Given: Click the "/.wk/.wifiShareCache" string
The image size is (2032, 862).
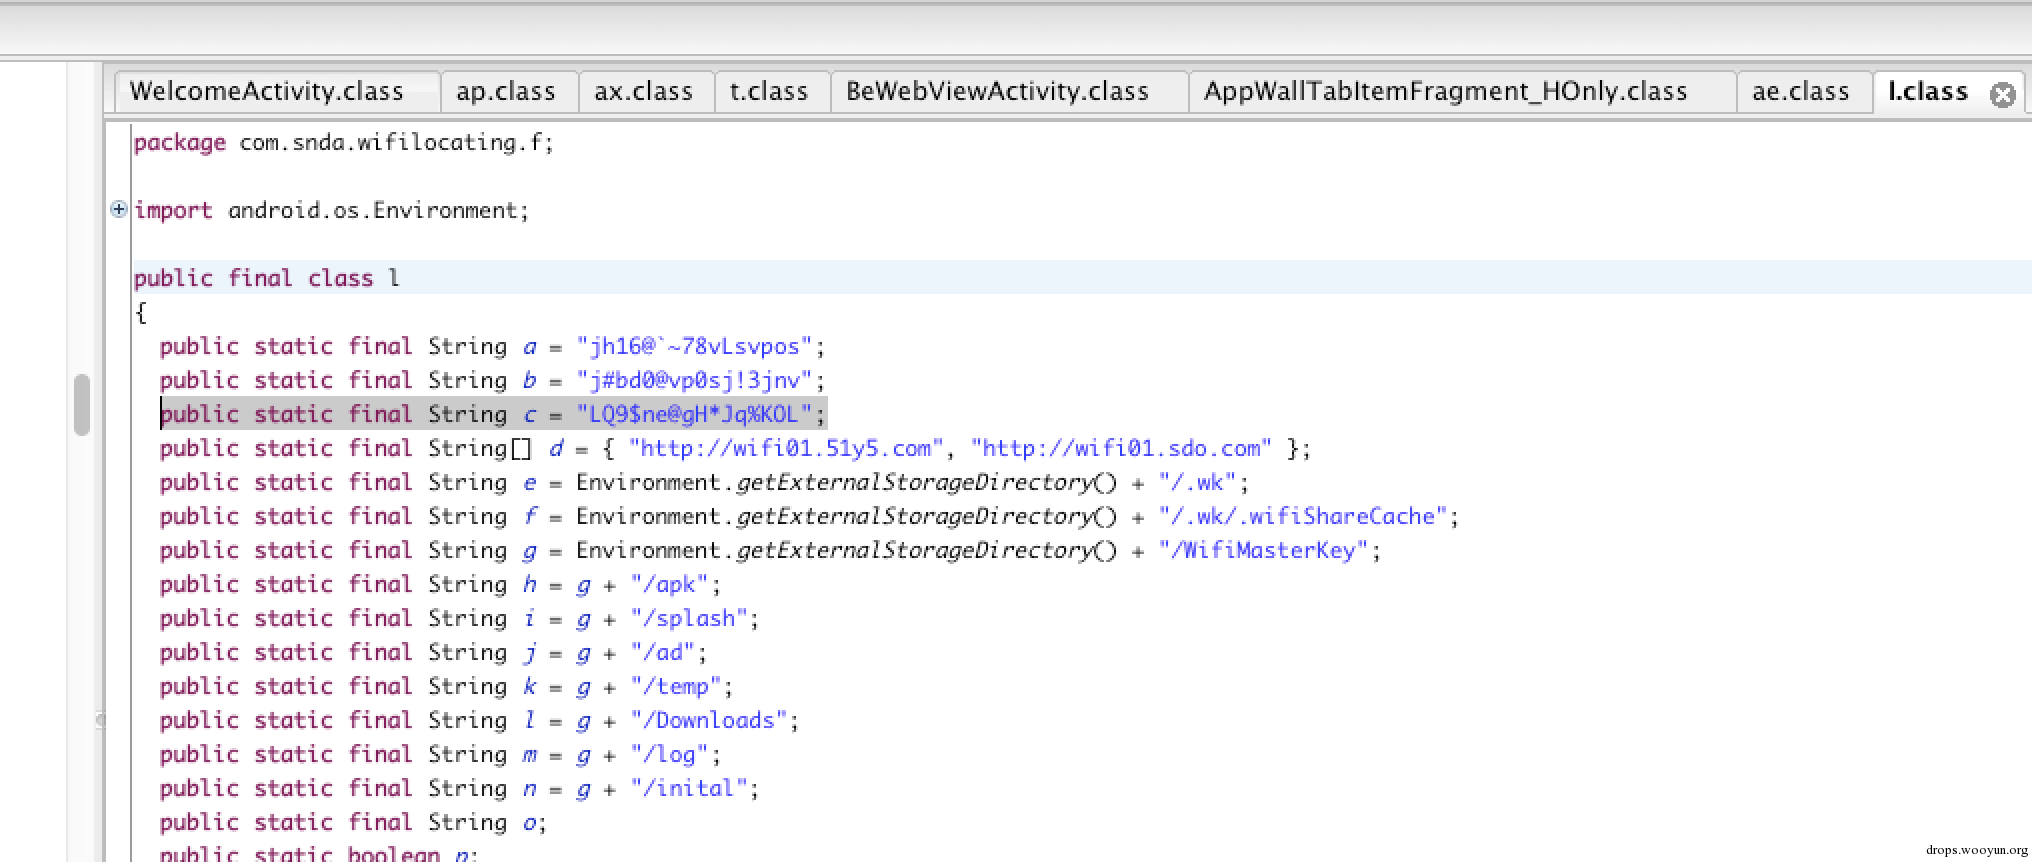Looking at the screenshot, I should pyautogui.click(x=1303, y=517).
